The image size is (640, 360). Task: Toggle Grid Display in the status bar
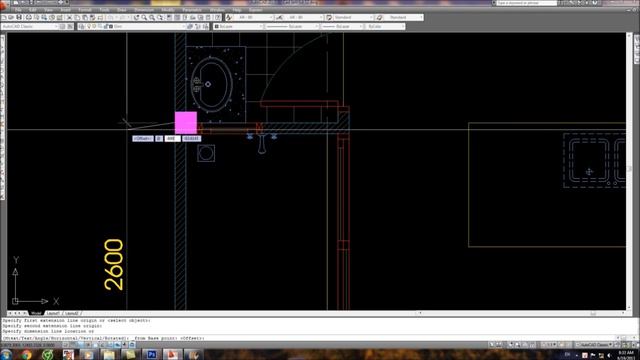(72, 345)
